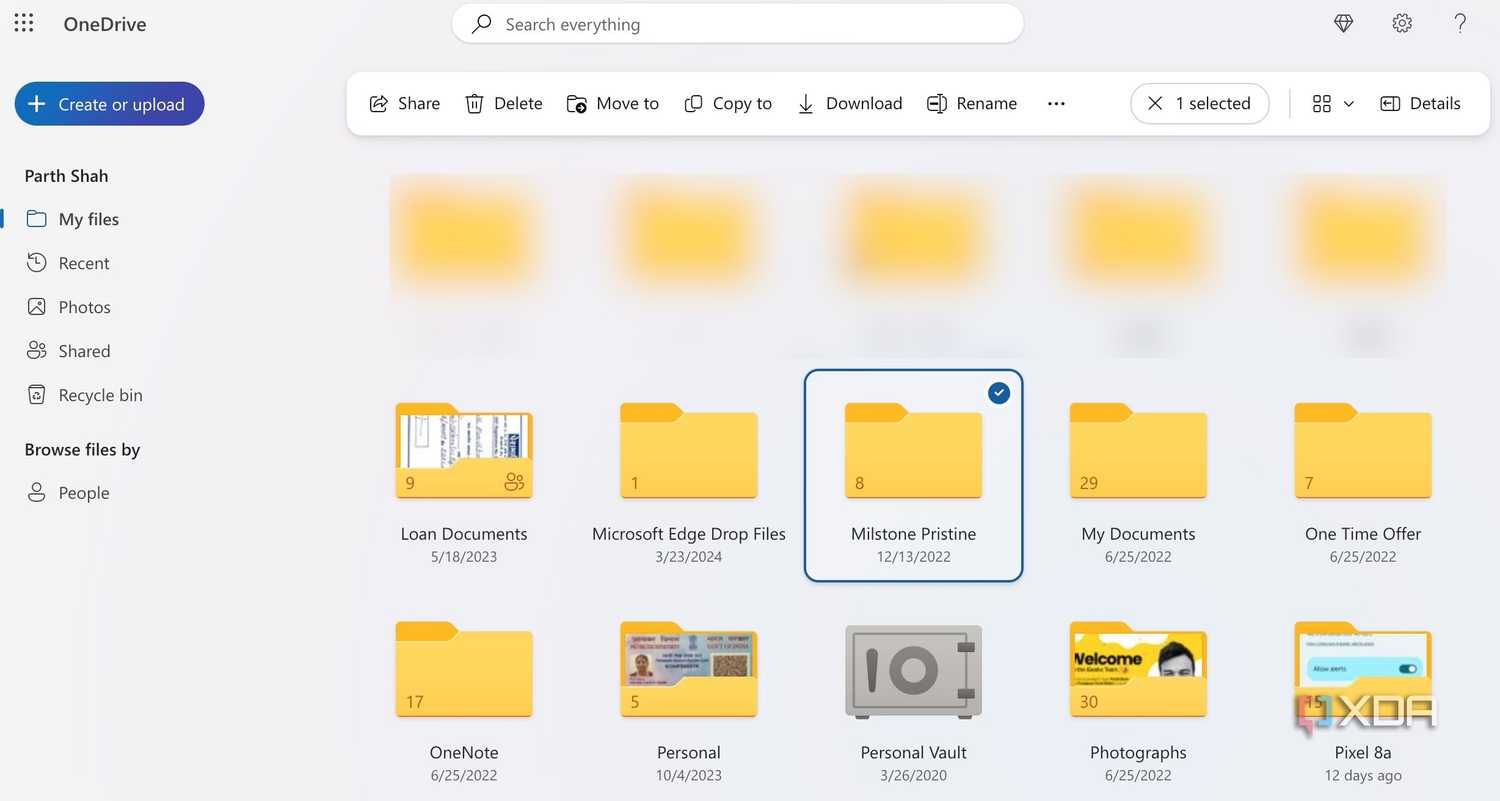Screen dimensions: 1500x801
Task: Click the My Documents name label
Action: point(1138,534)
